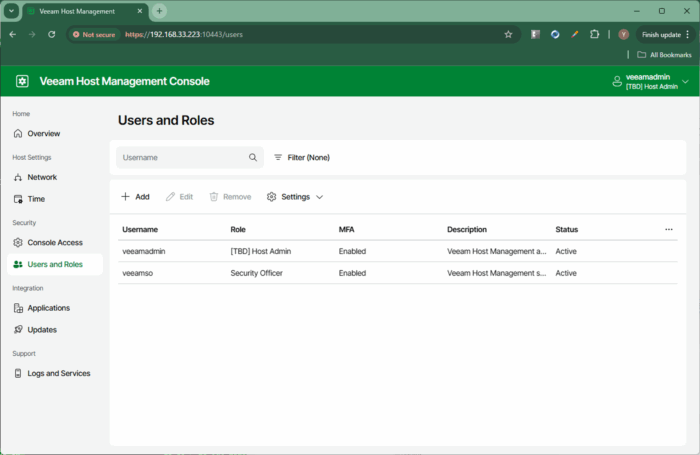Viewport: 700px width, 455px height.
Task: Click the address bar URL
Action: pos(184,34)
